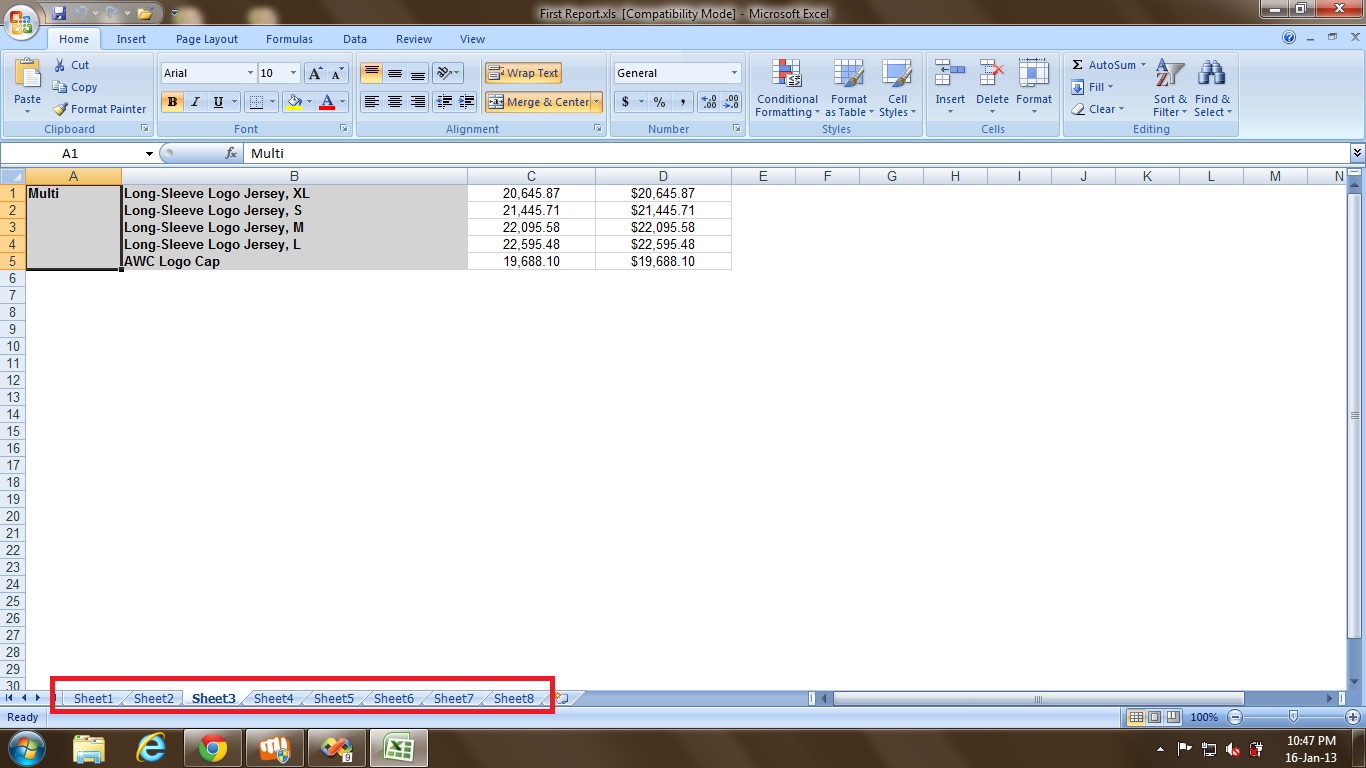1366x768 pixels.
Task: Open the Name Box dropdown arrow
Action: tap(149, 154)
